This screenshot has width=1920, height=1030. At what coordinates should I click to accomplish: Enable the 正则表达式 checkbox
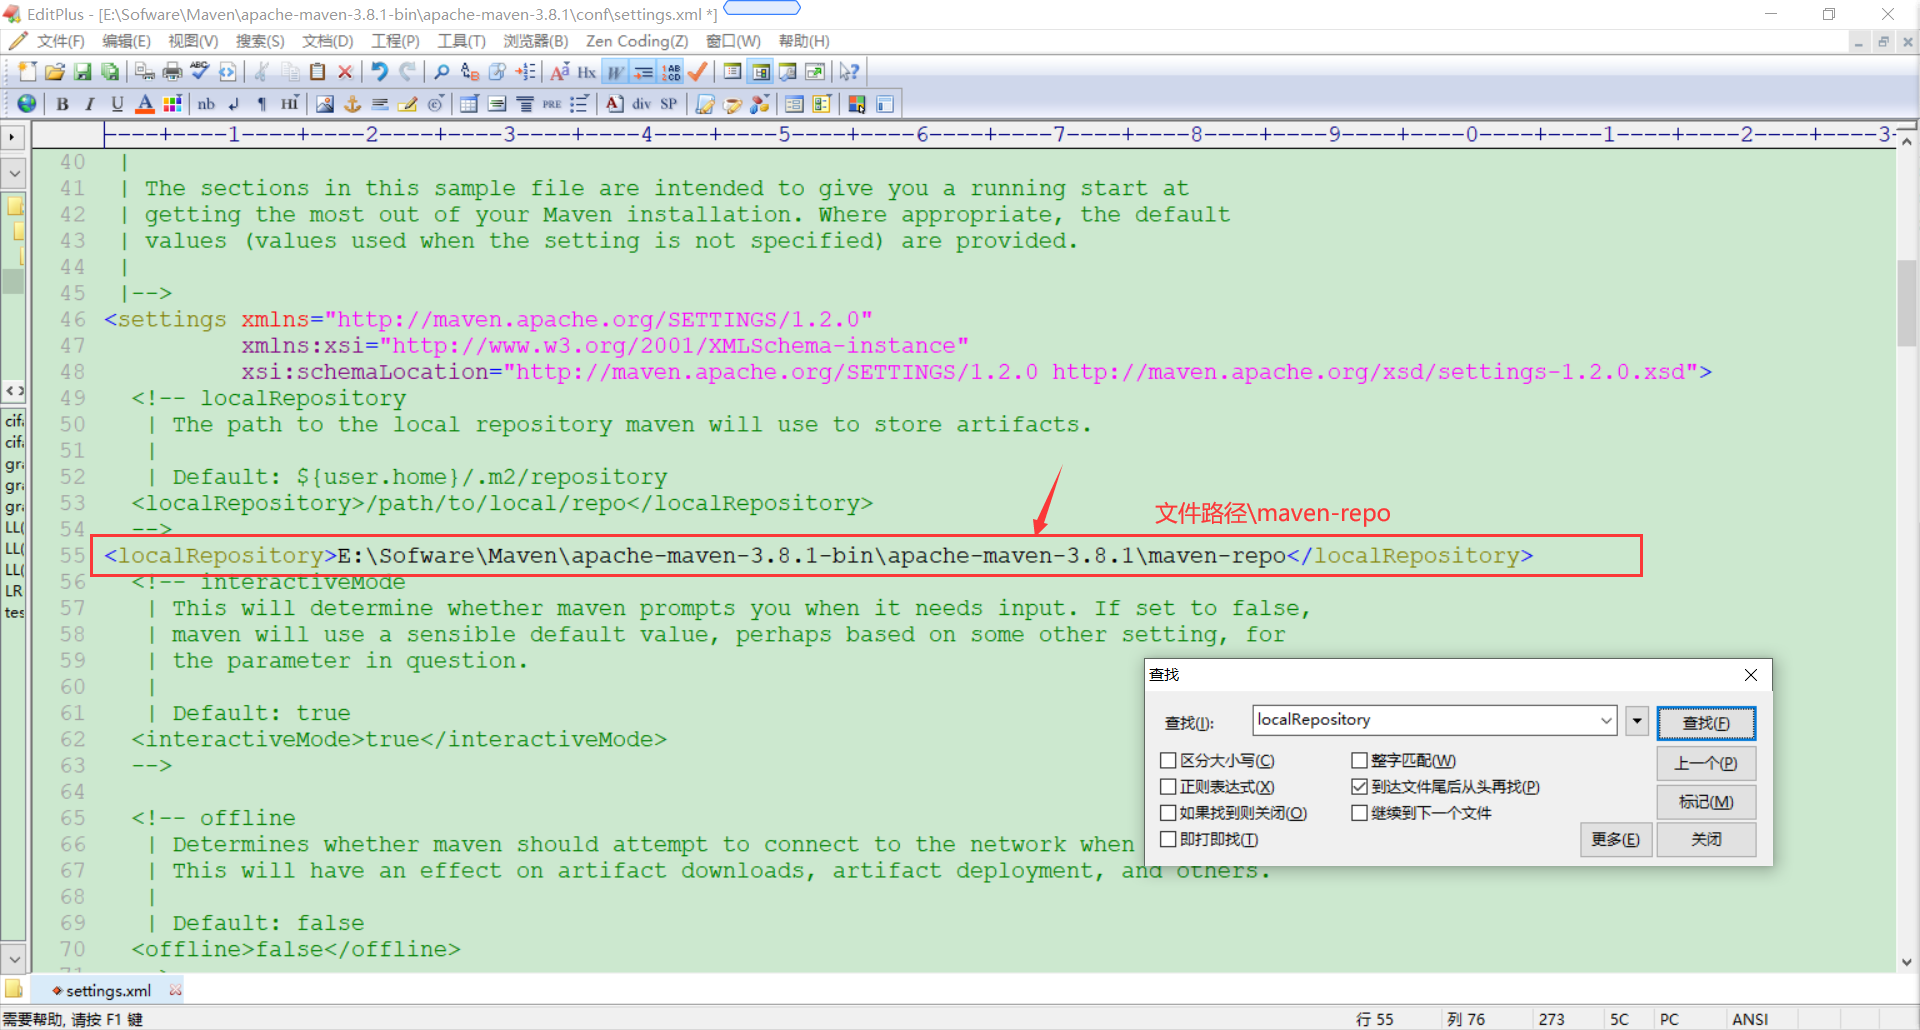pos(1167,787)
